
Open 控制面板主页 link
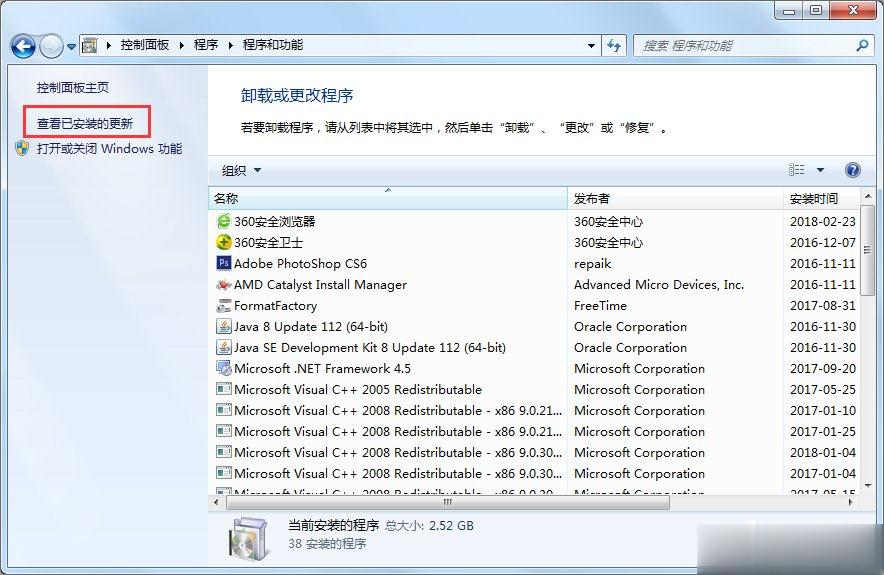(73, 88)
